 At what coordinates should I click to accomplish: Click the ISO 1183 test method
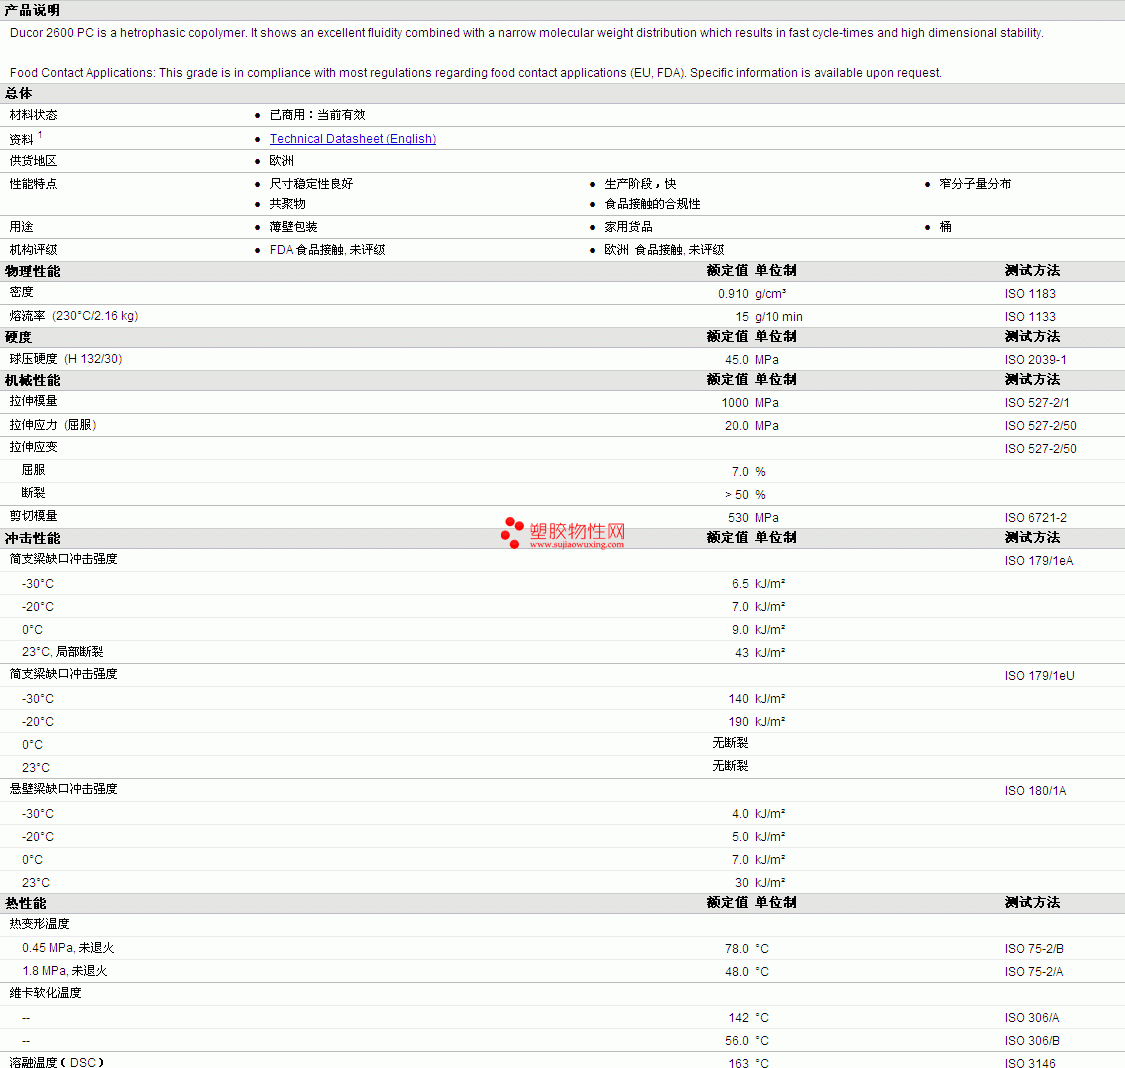tap(1030, 293)
